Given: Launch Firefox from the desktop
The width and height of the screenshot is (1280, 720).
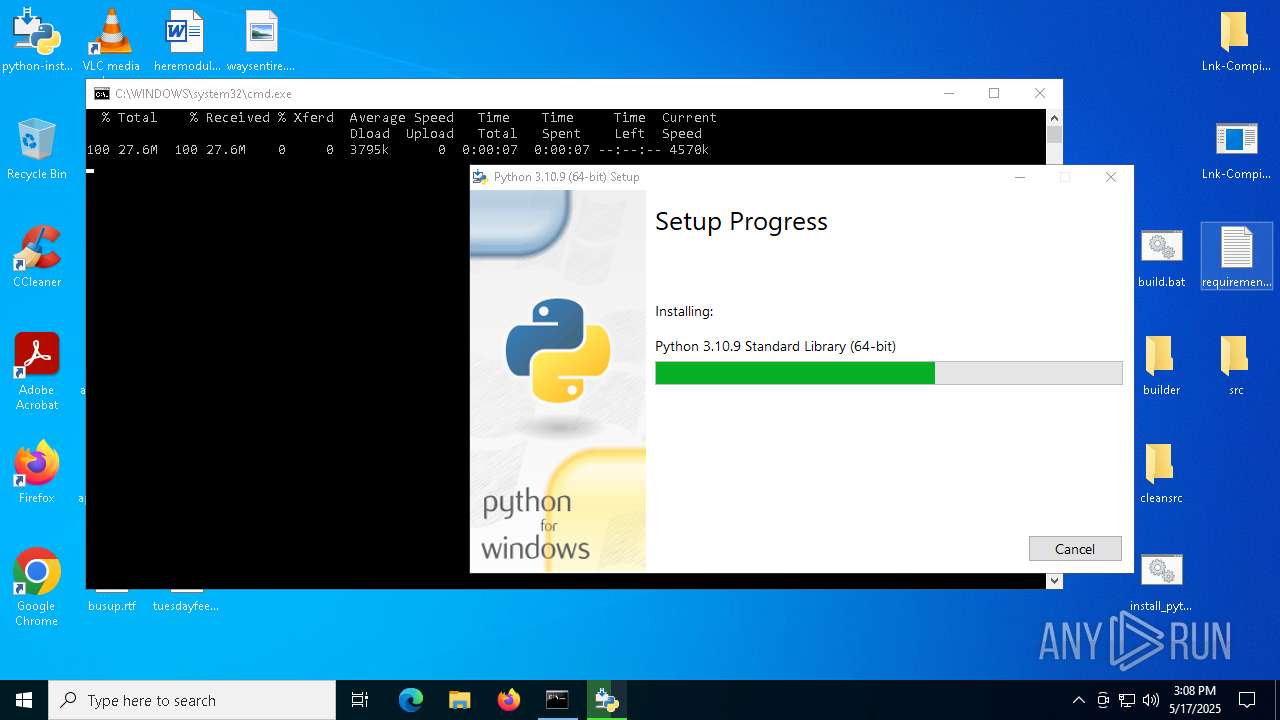Looking at the screenshot, I should (37, 472).
